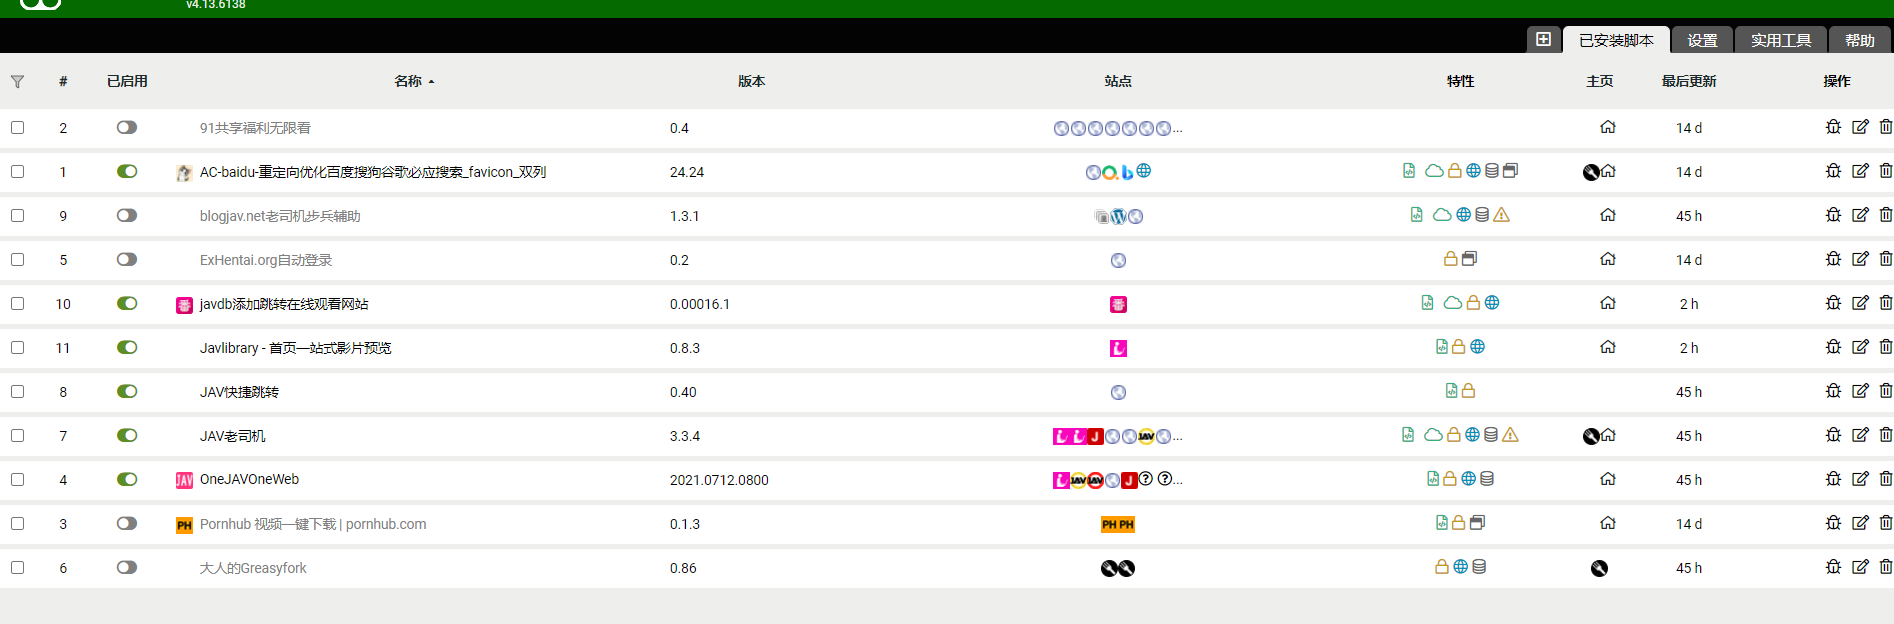Open homepage icon for Javlibrary script

pos(1607,347)
